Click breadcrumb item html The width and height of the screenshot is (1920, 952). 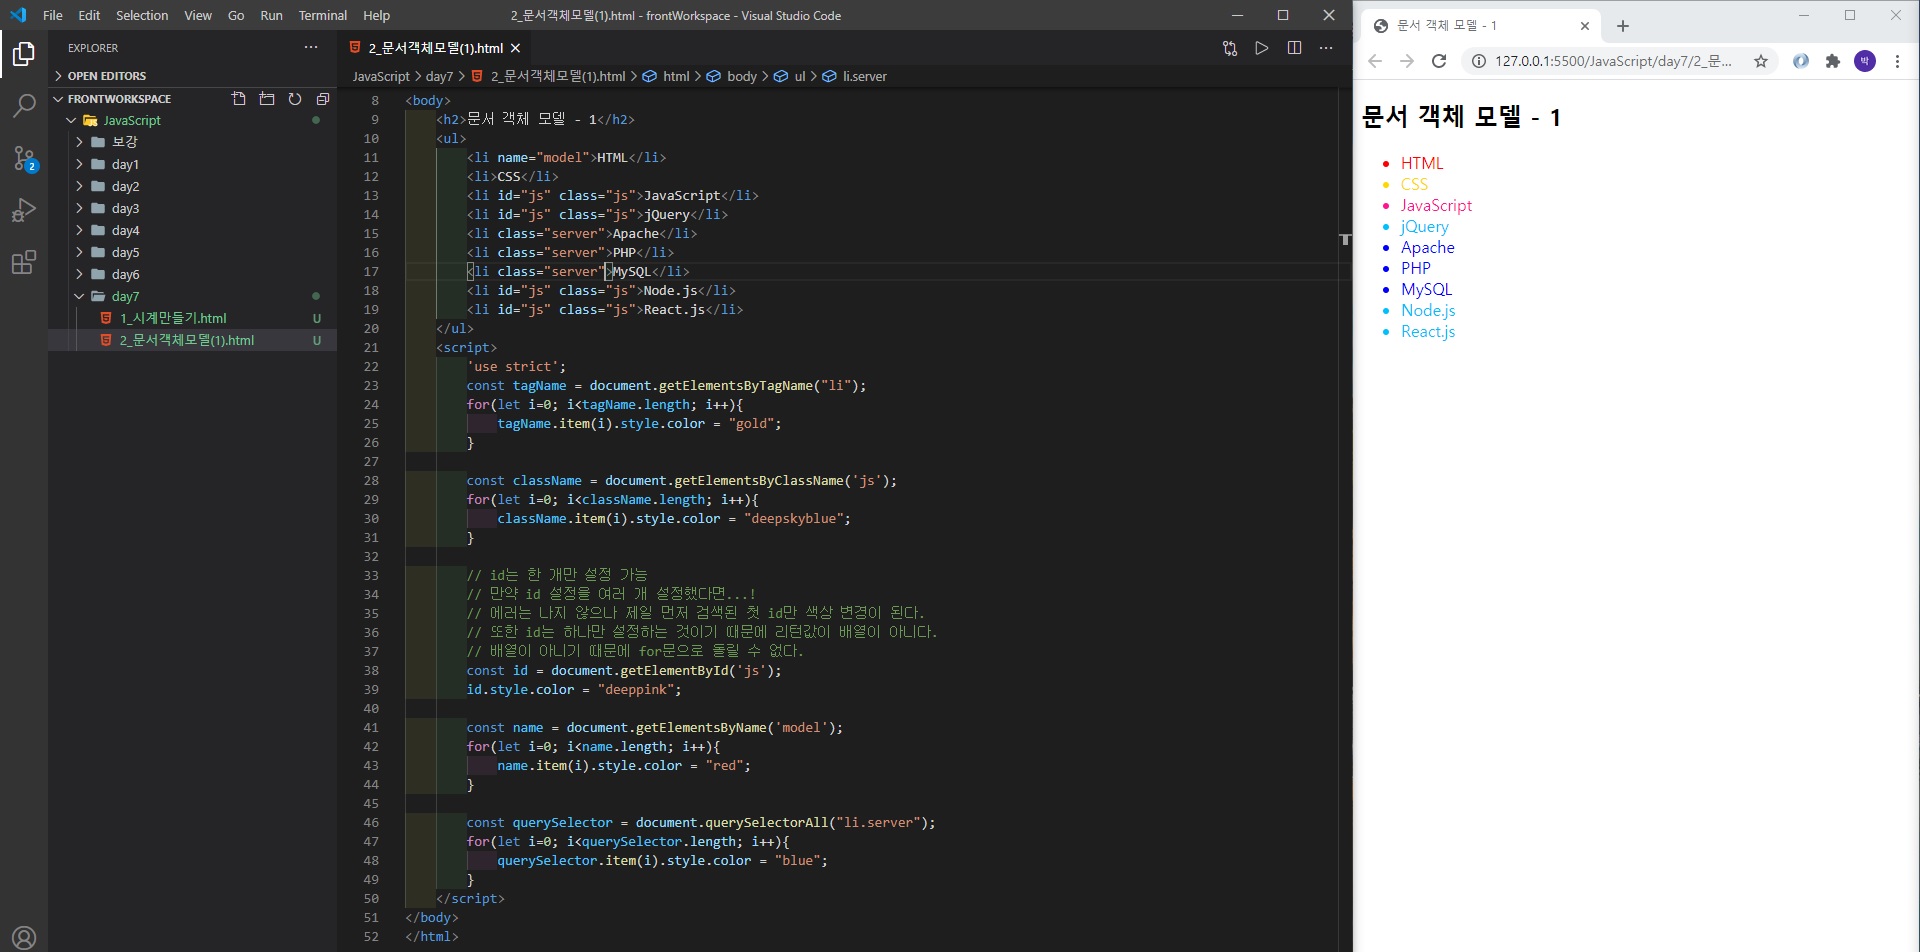(x=676, y=76)
